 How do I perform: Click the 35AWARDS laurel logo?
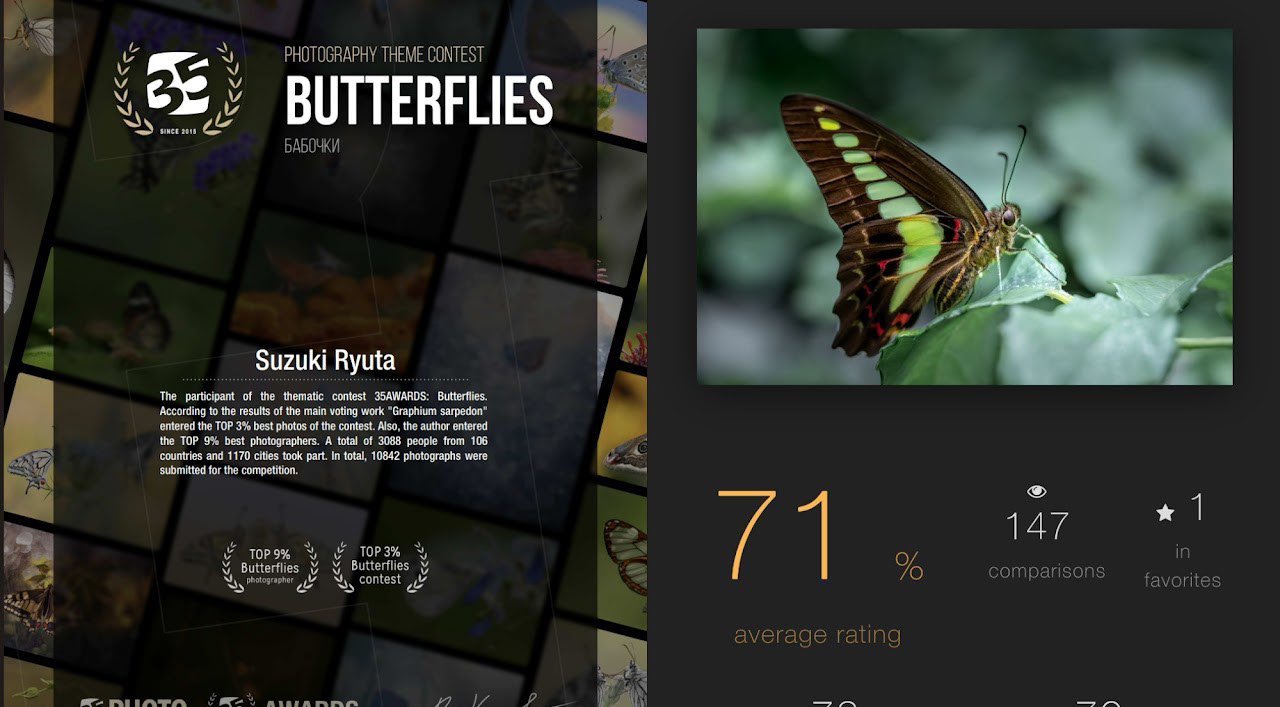[178, 89]
